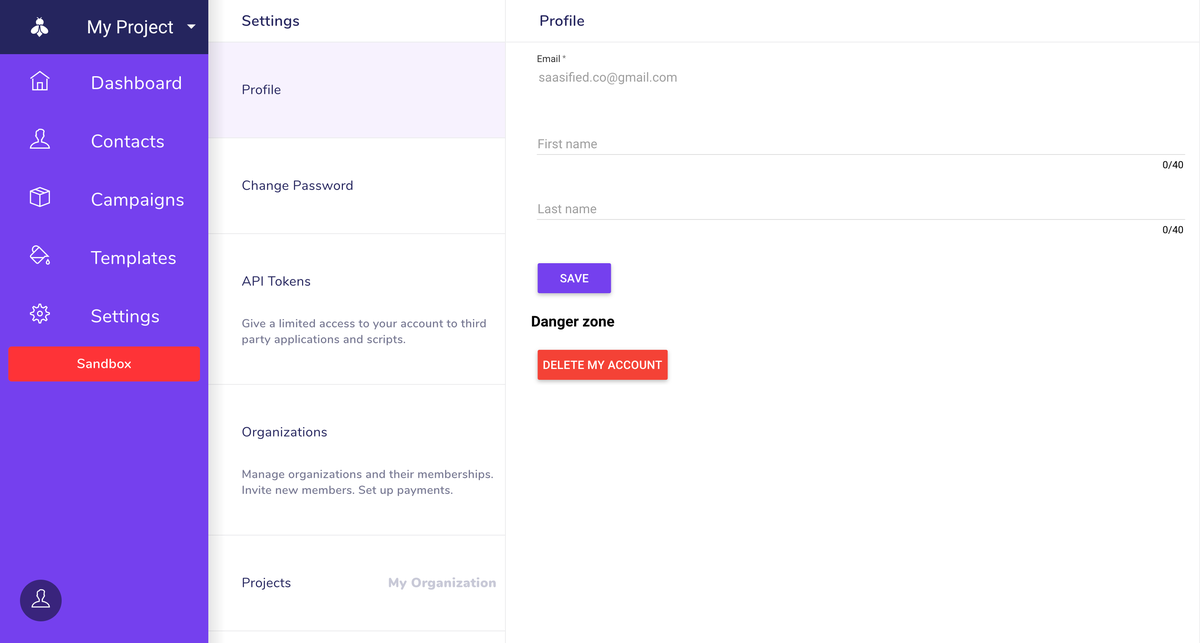The image size is (1200, 643).
Task: Click the Dashboard house icon
Action: [x=40, y=82]
